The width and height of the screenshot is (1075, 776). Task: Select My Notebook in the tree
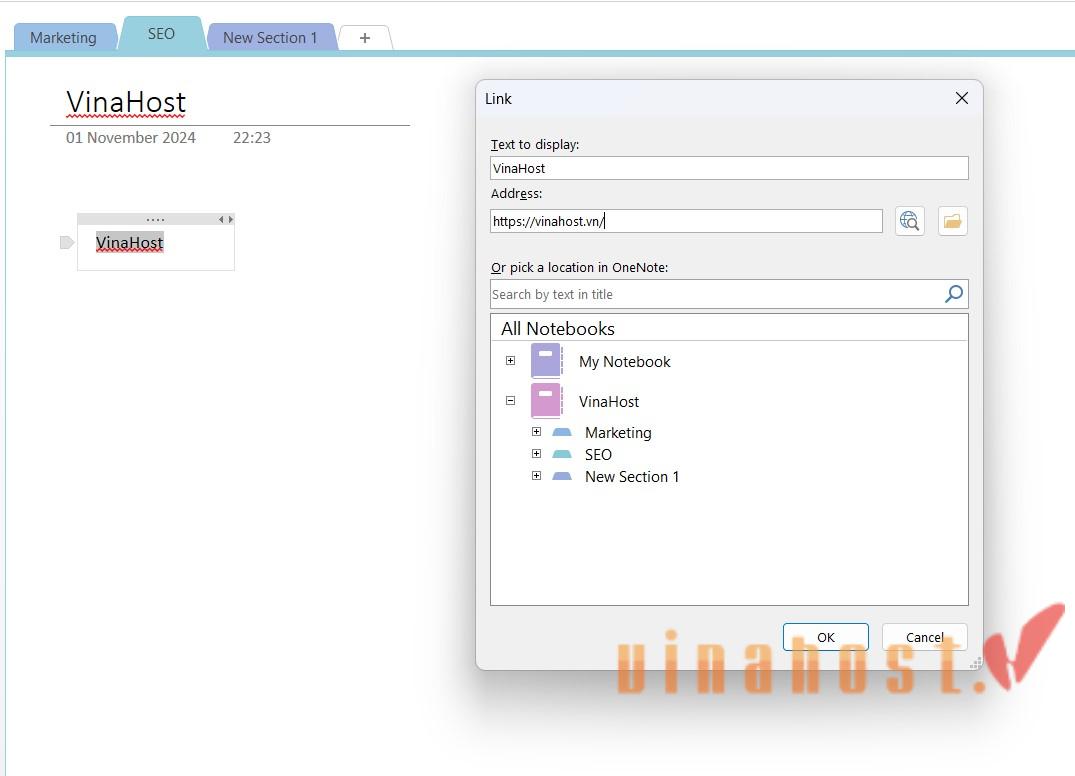pyautogui.click(x=625, y=362)
